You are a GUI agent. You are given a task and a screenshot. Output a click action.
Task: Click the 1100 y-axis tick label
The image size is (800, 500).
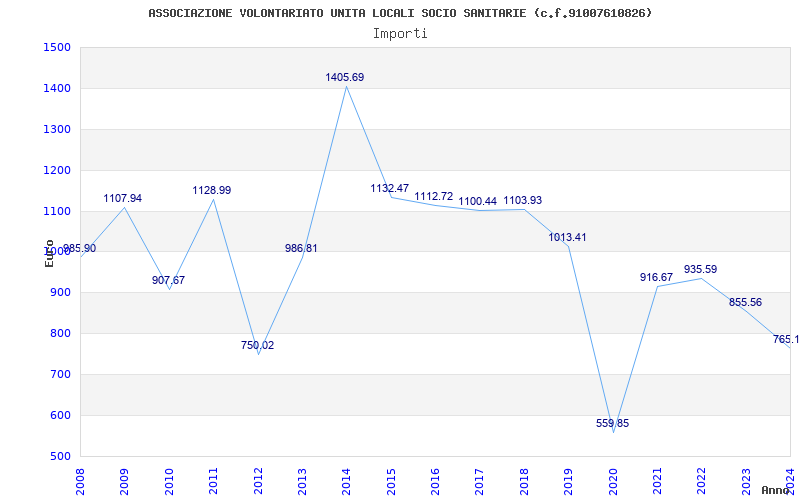coord(57,211)
